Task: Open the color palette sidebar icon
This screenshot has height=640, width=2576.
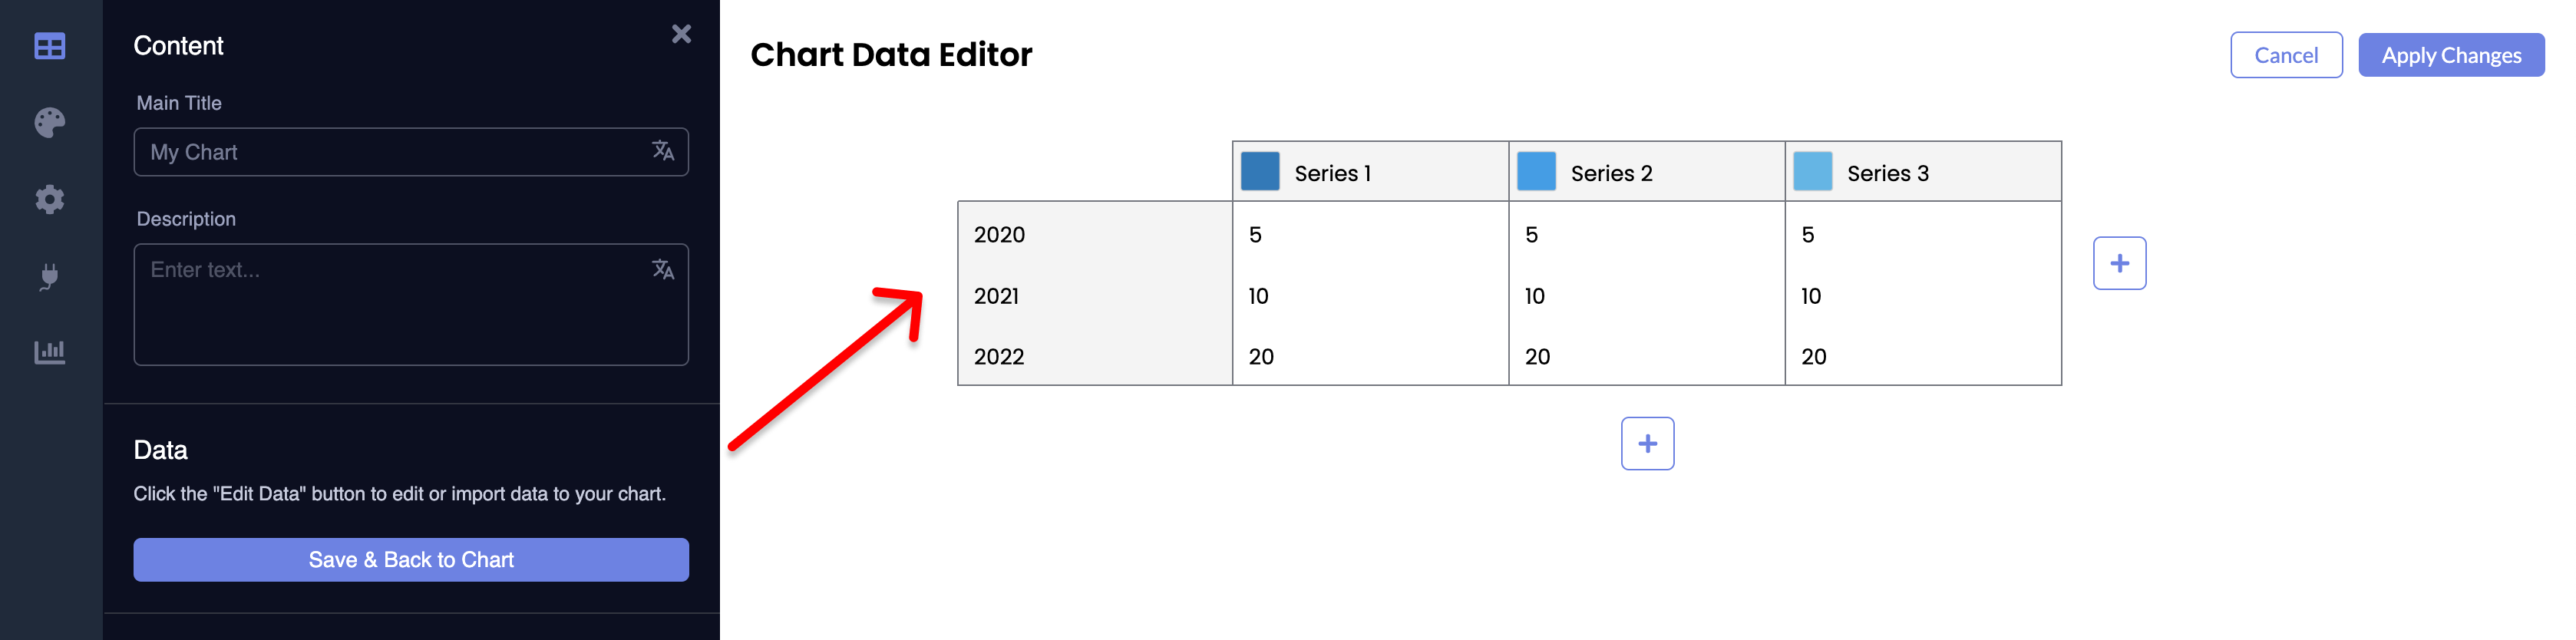Action: click(x=50, y=123)
